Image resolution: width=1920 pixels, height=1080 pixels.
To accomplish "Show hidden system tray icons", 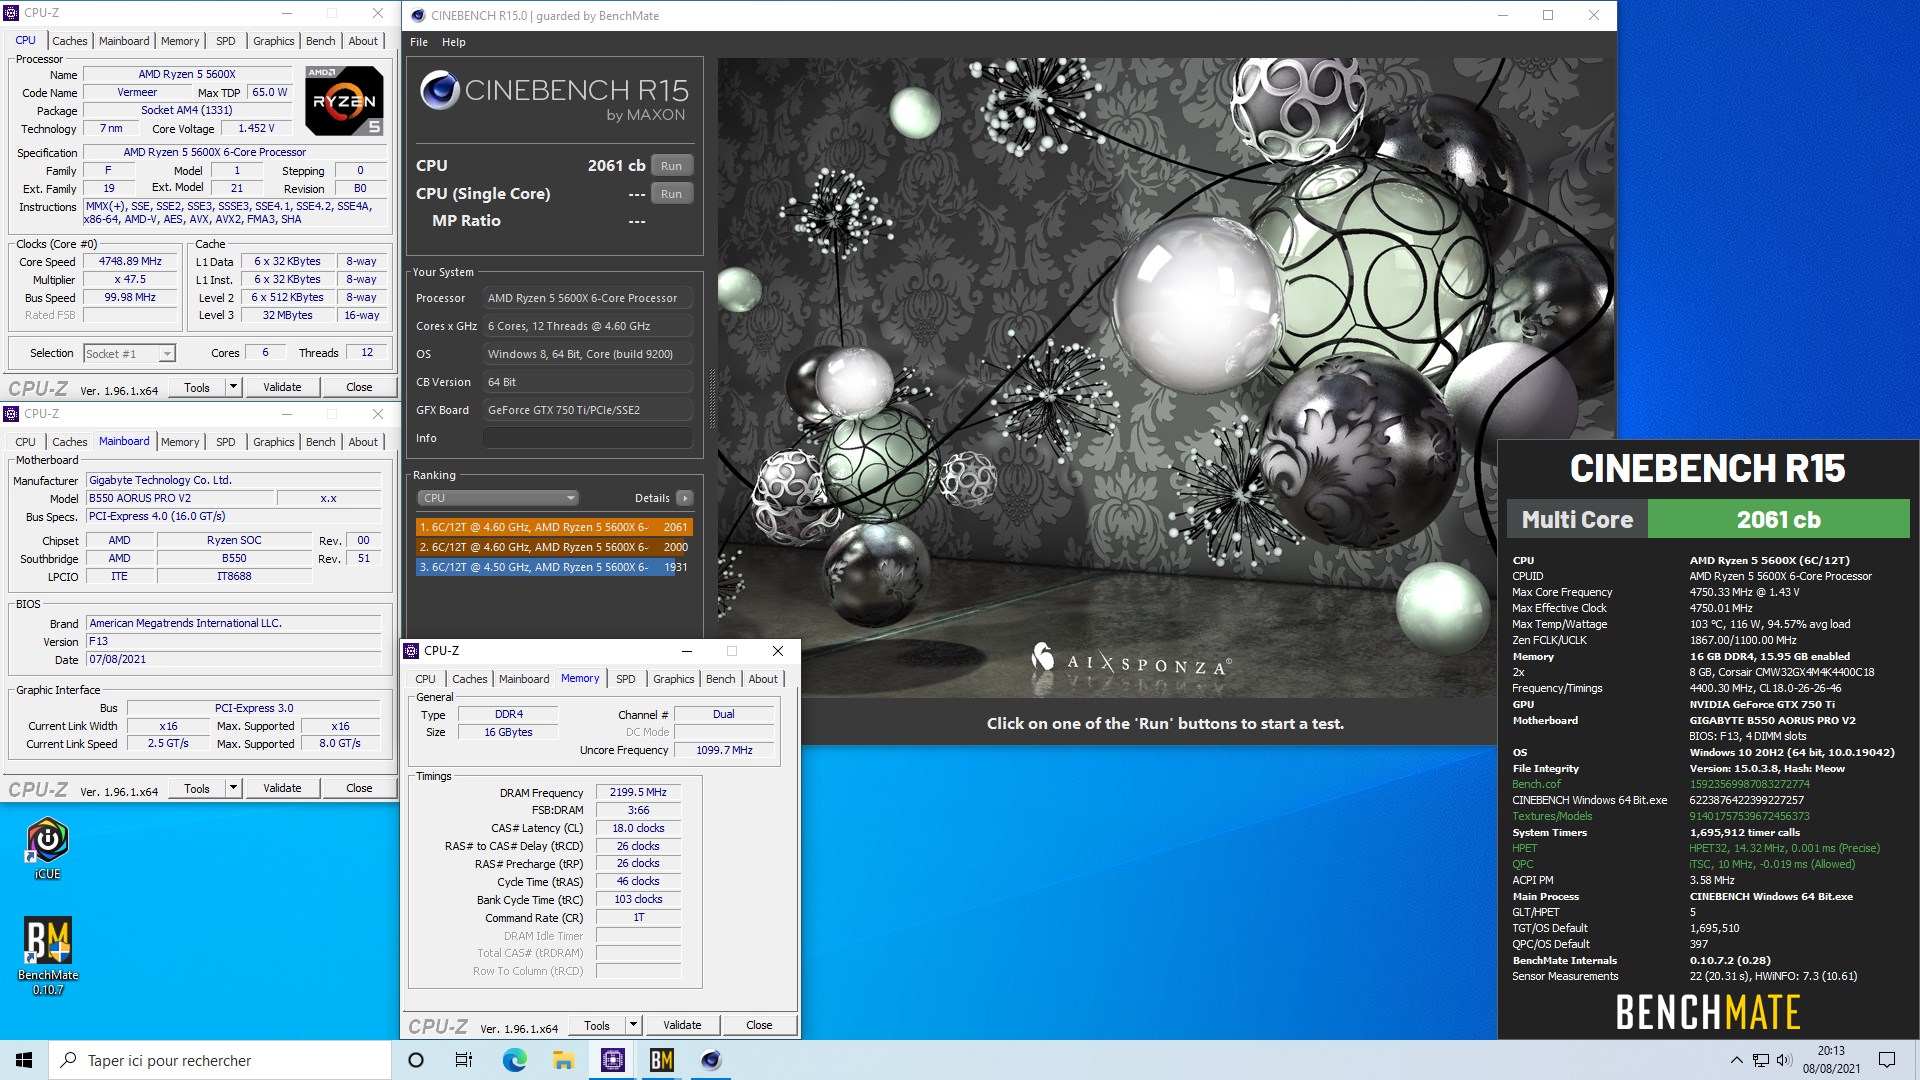I will (1736, 1060).
